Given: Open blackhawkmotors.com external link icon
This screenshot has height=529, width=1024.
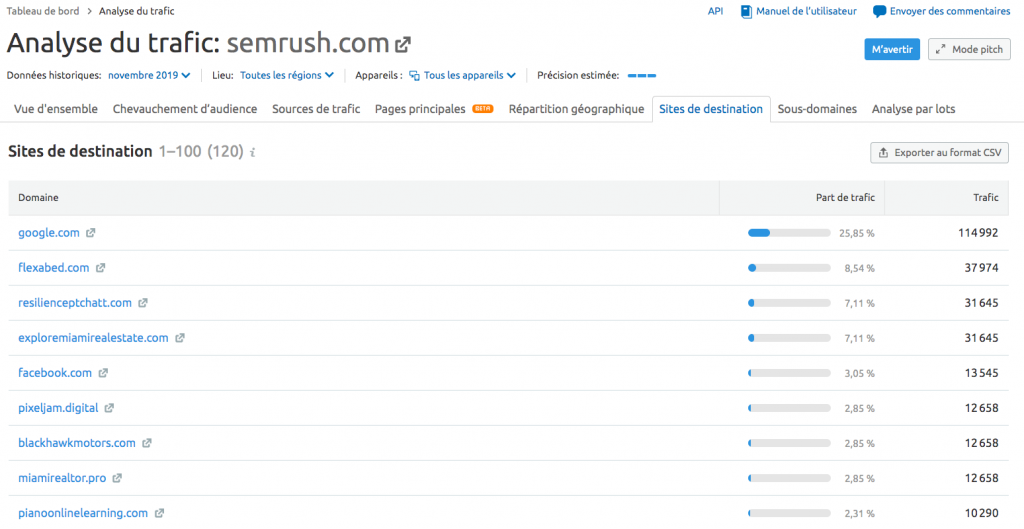Looking at the screenshot, I should [147, 443].
